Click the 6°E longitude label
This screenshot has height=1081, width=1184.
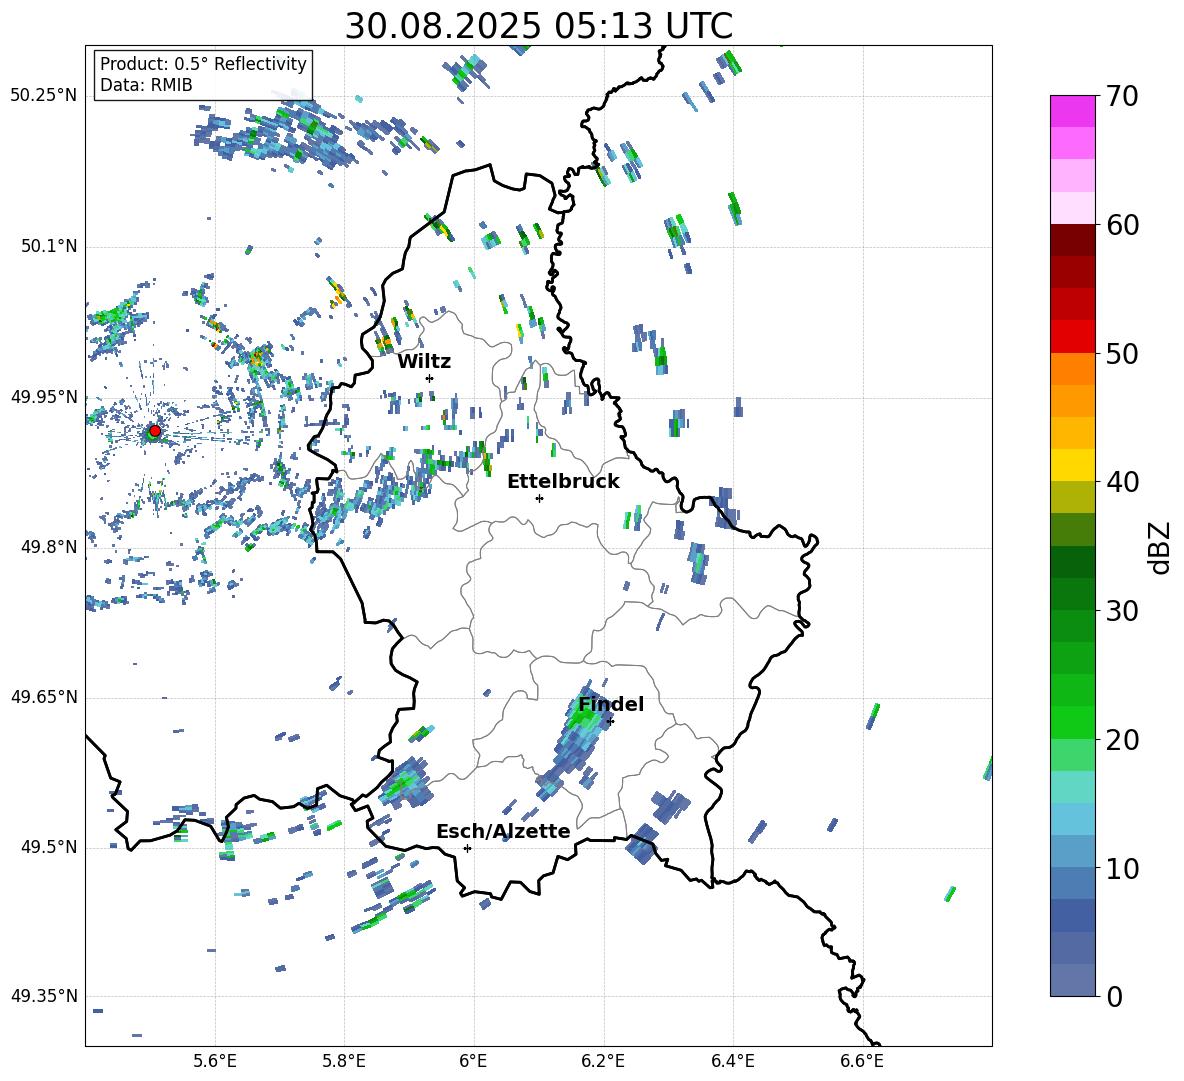tap(473, 1061)
